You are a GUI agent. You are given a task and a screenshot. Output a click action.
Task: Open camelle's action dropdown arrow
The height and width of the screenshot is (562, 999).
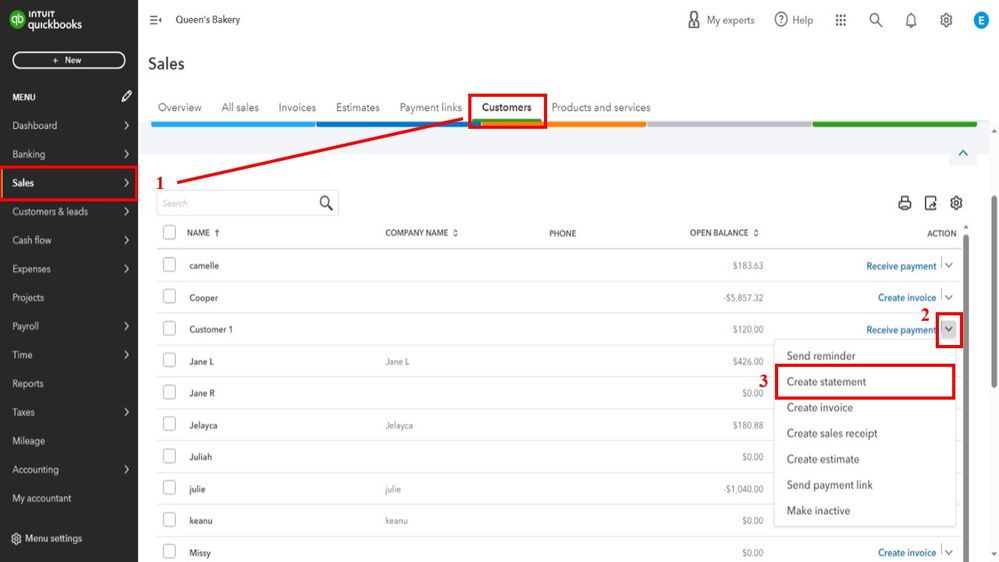click(949, 265)
